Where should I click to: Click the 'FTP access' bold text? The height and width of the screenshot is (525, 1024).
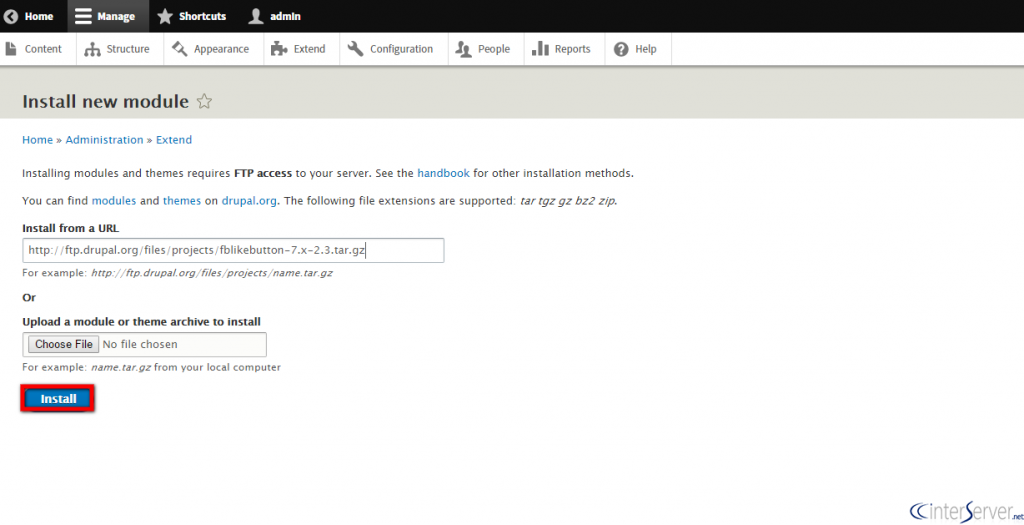(x=263, y=174)
